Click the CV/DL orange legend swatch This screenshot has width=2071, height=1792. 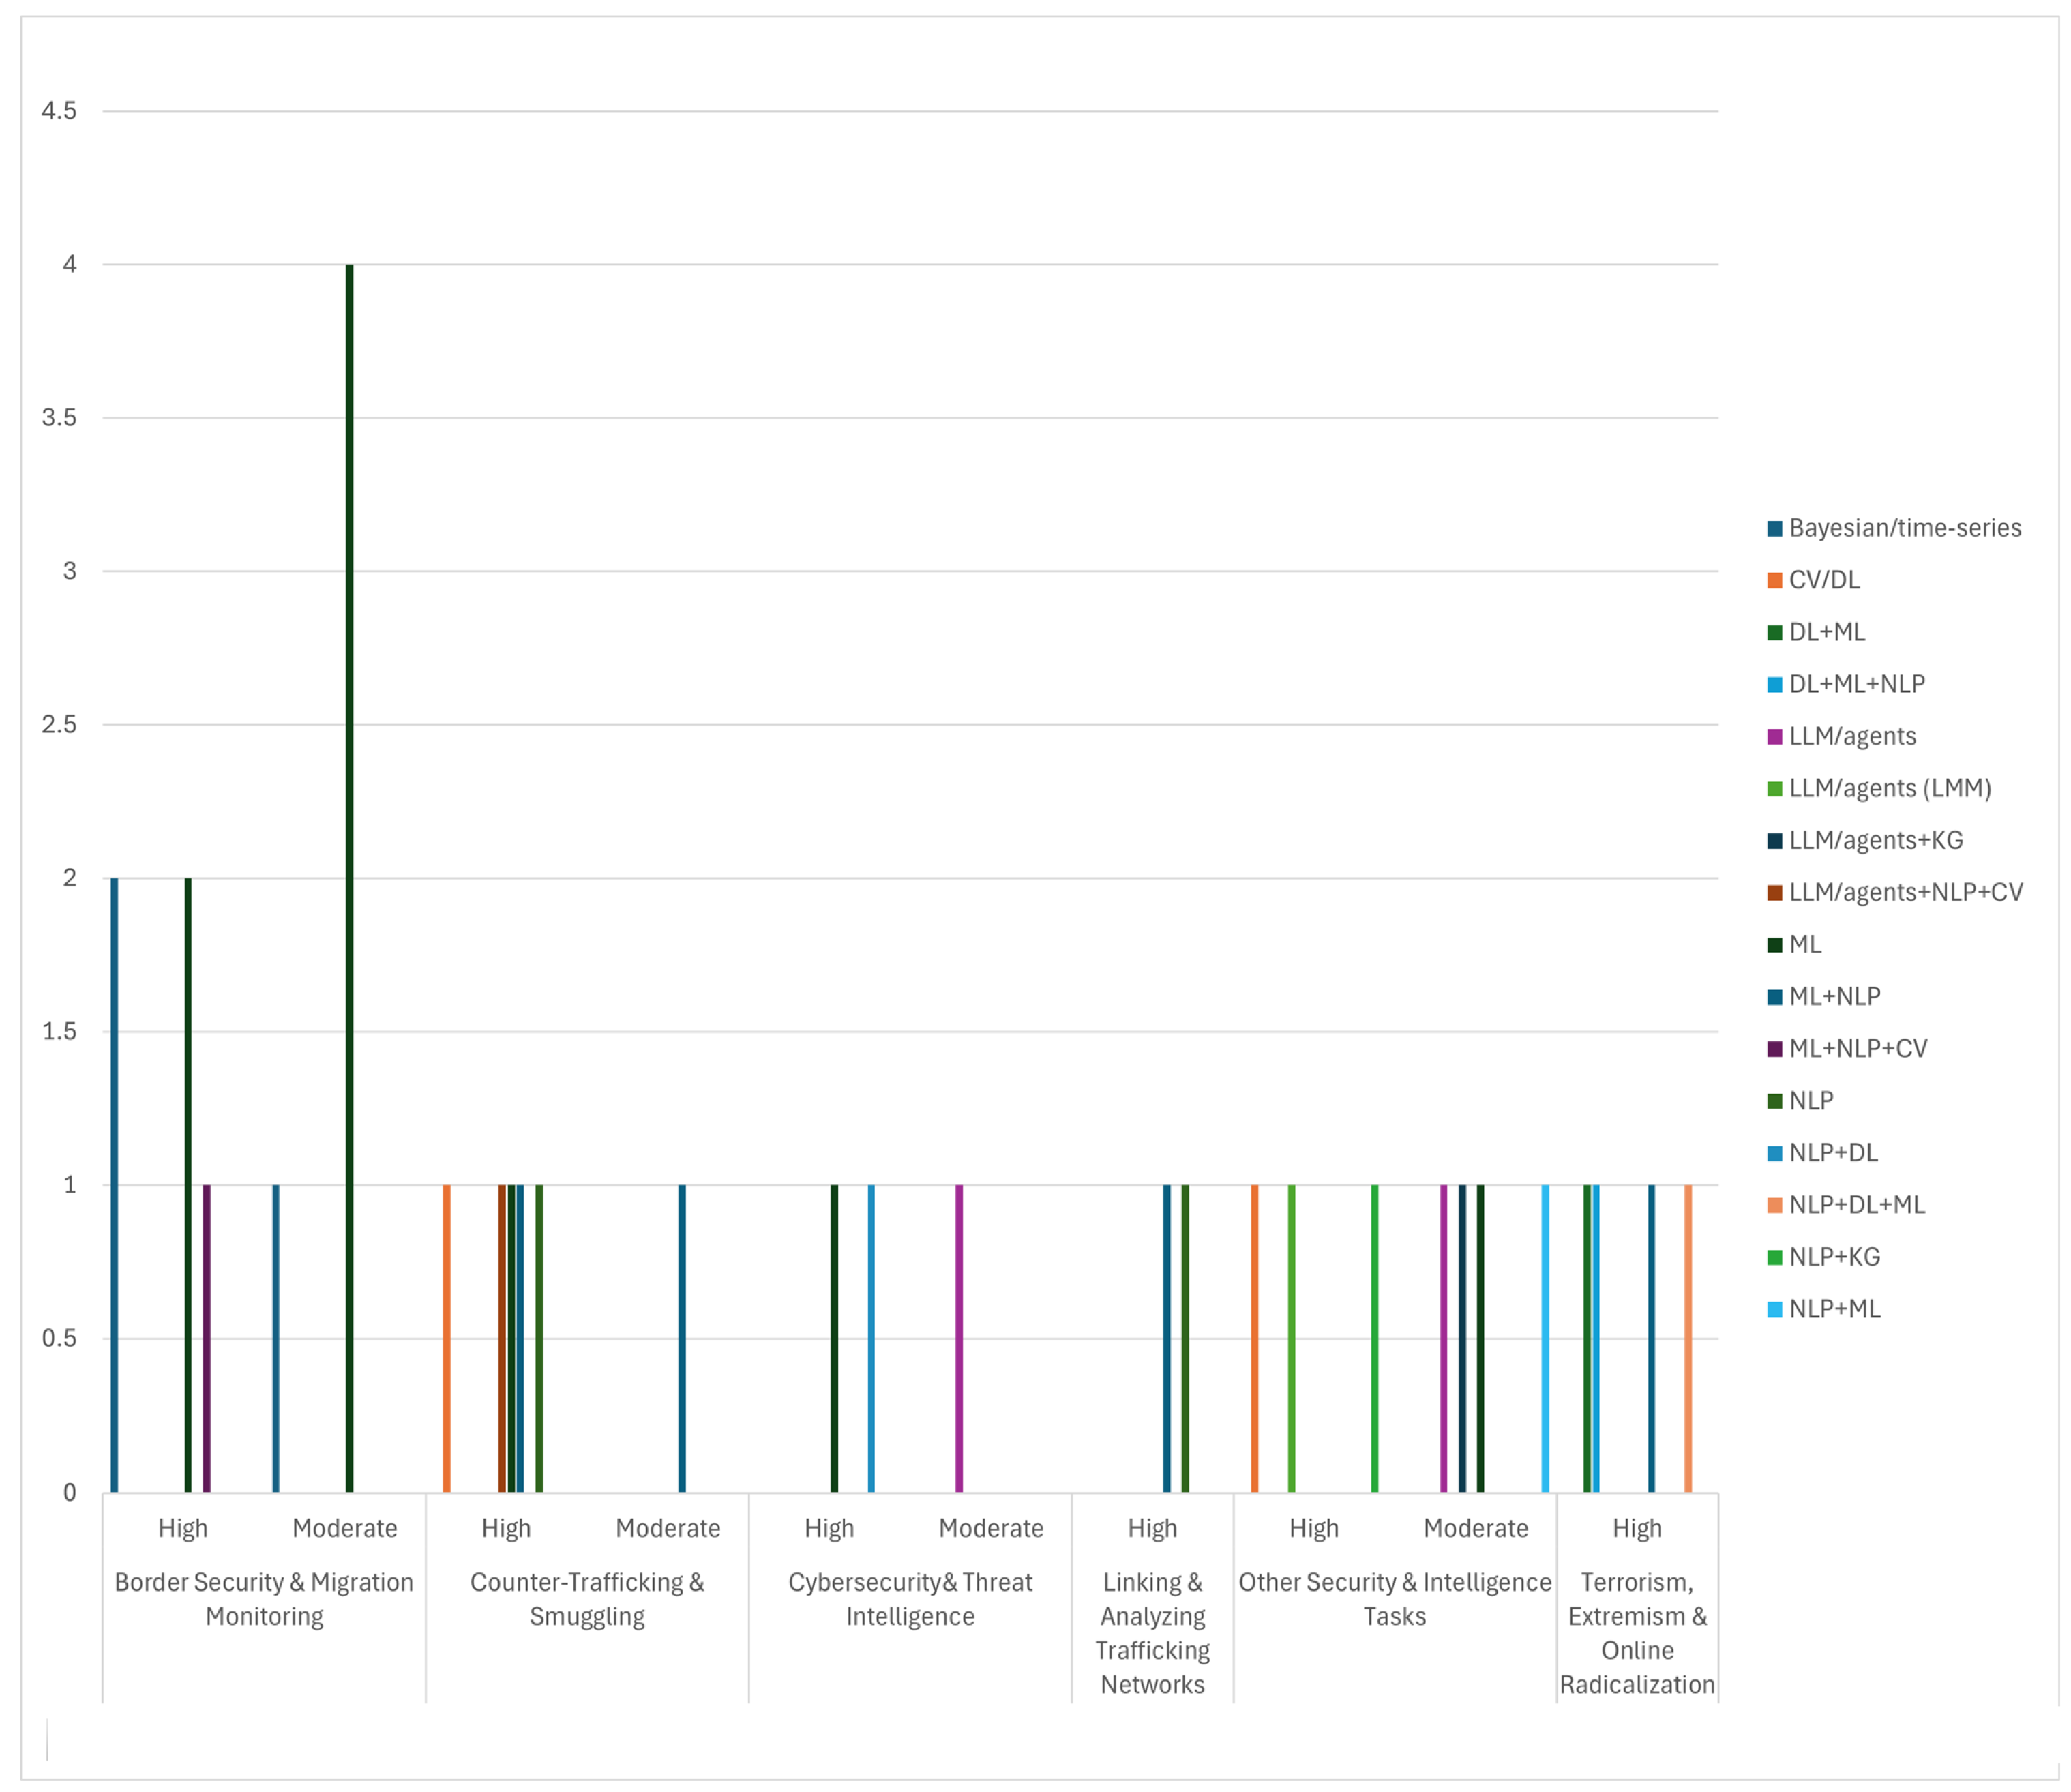point(1774,581)
